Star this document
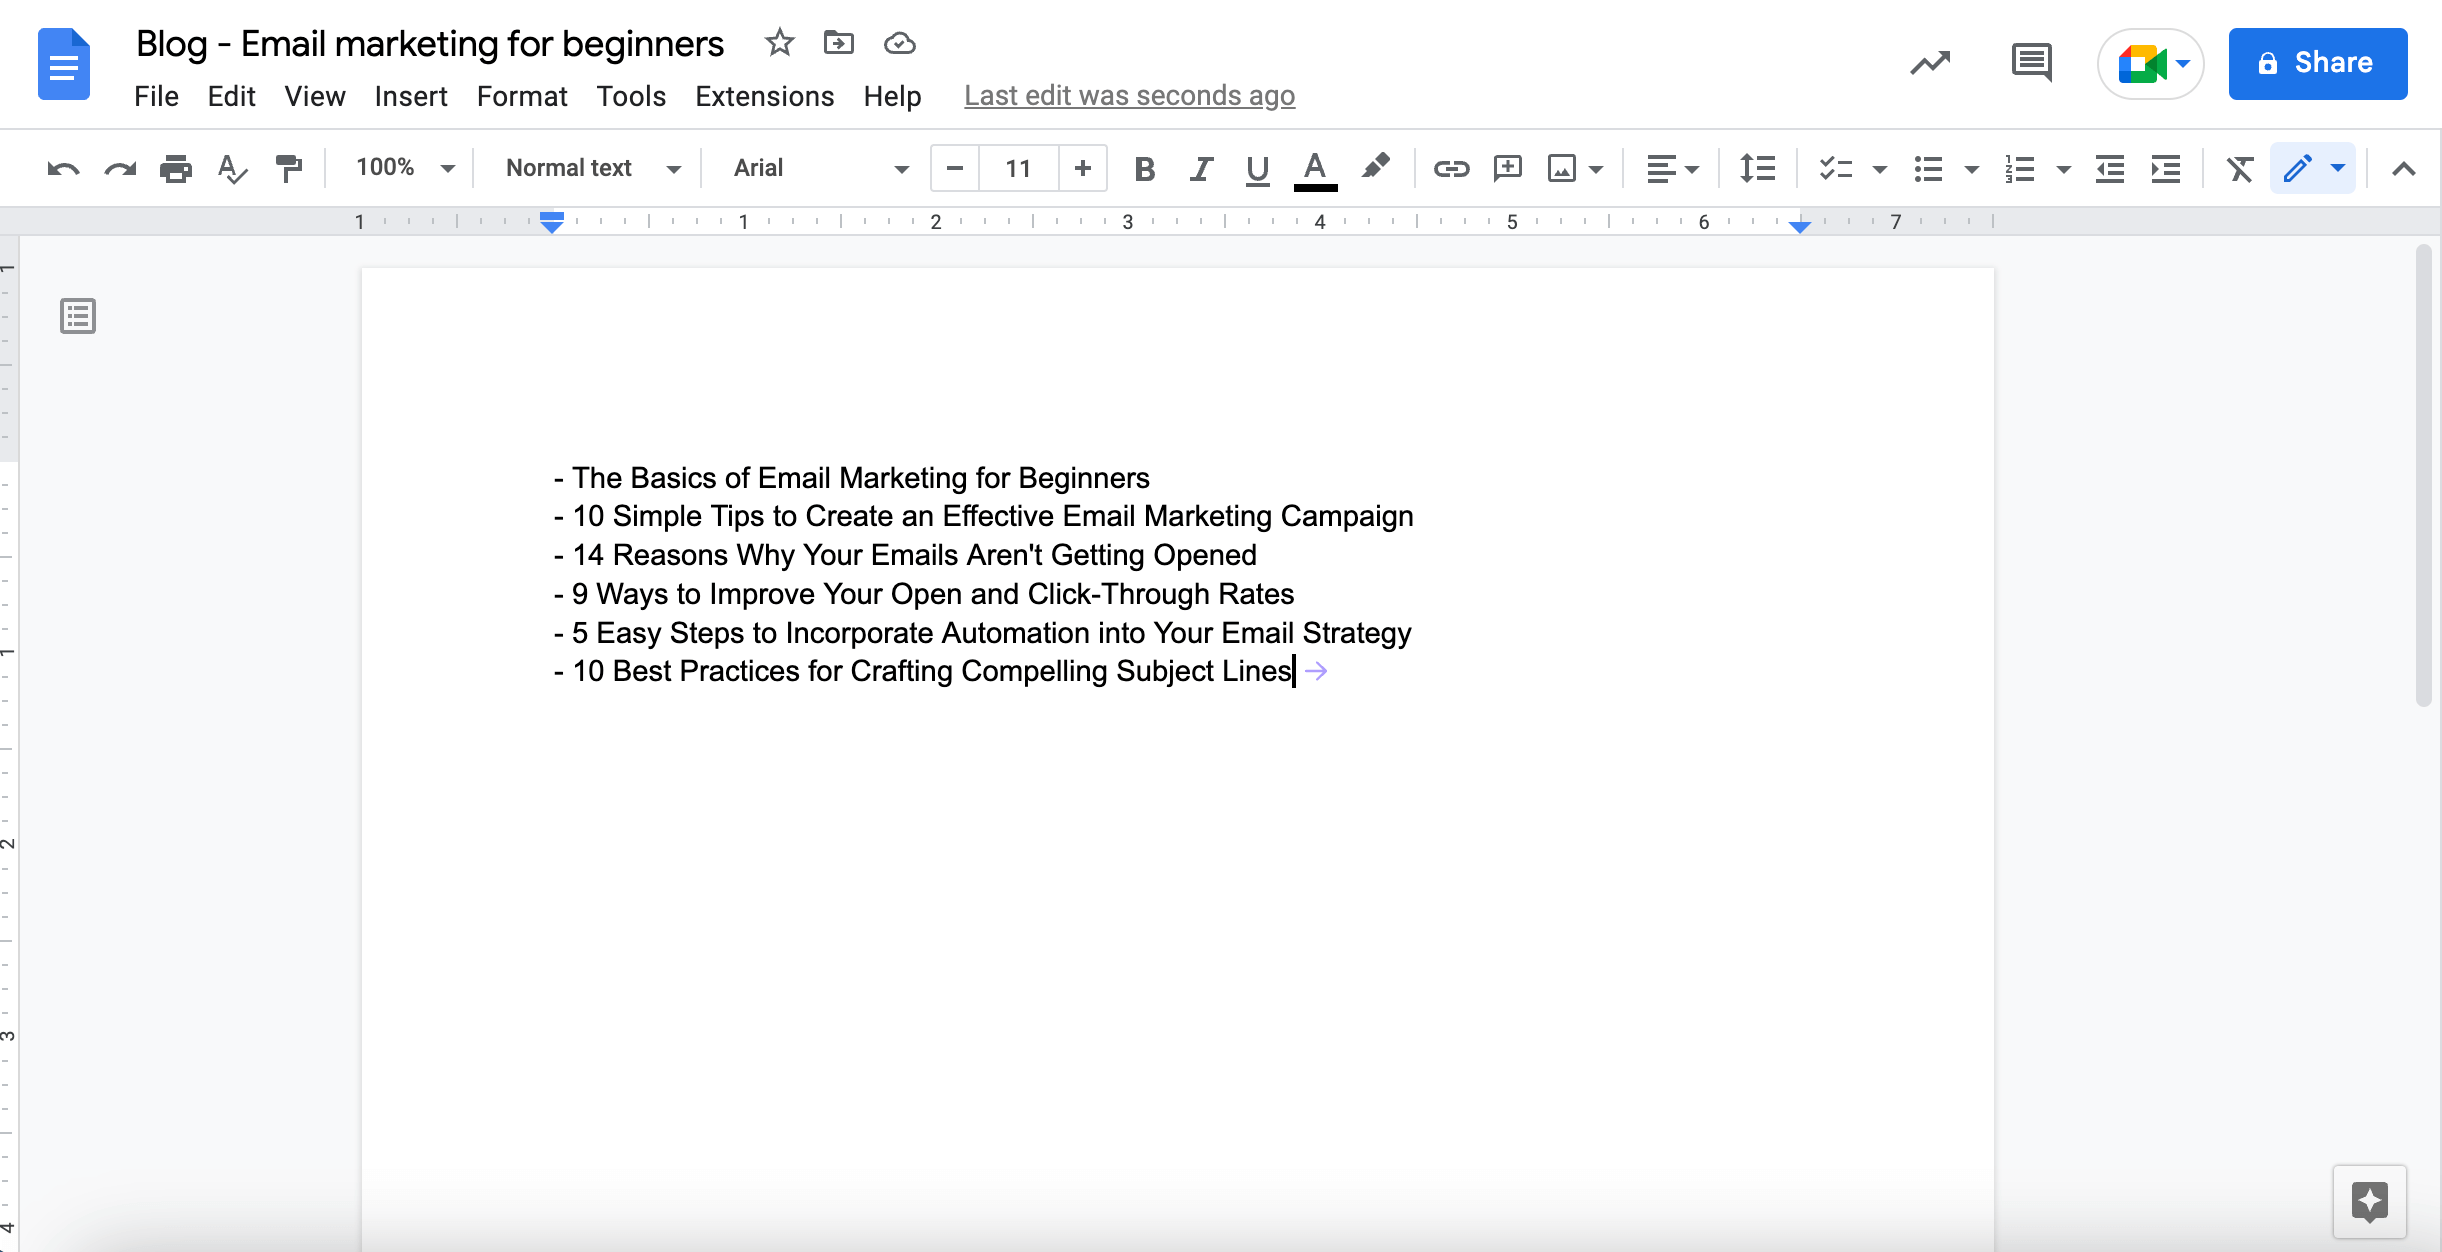This screenshot has height=1252, width=2442. pyautogui.click(x=779, y=43)
